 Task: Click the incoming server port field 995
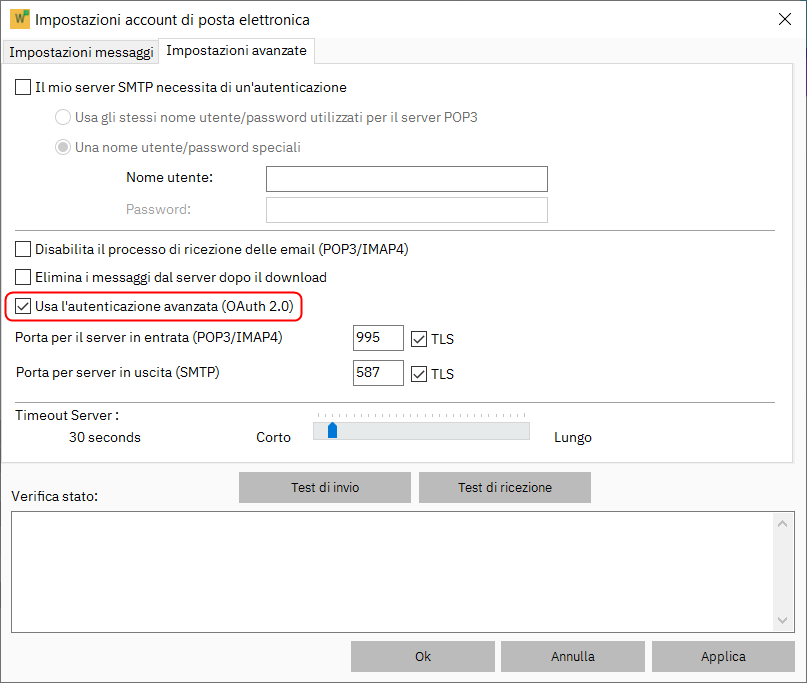(378, 338)
